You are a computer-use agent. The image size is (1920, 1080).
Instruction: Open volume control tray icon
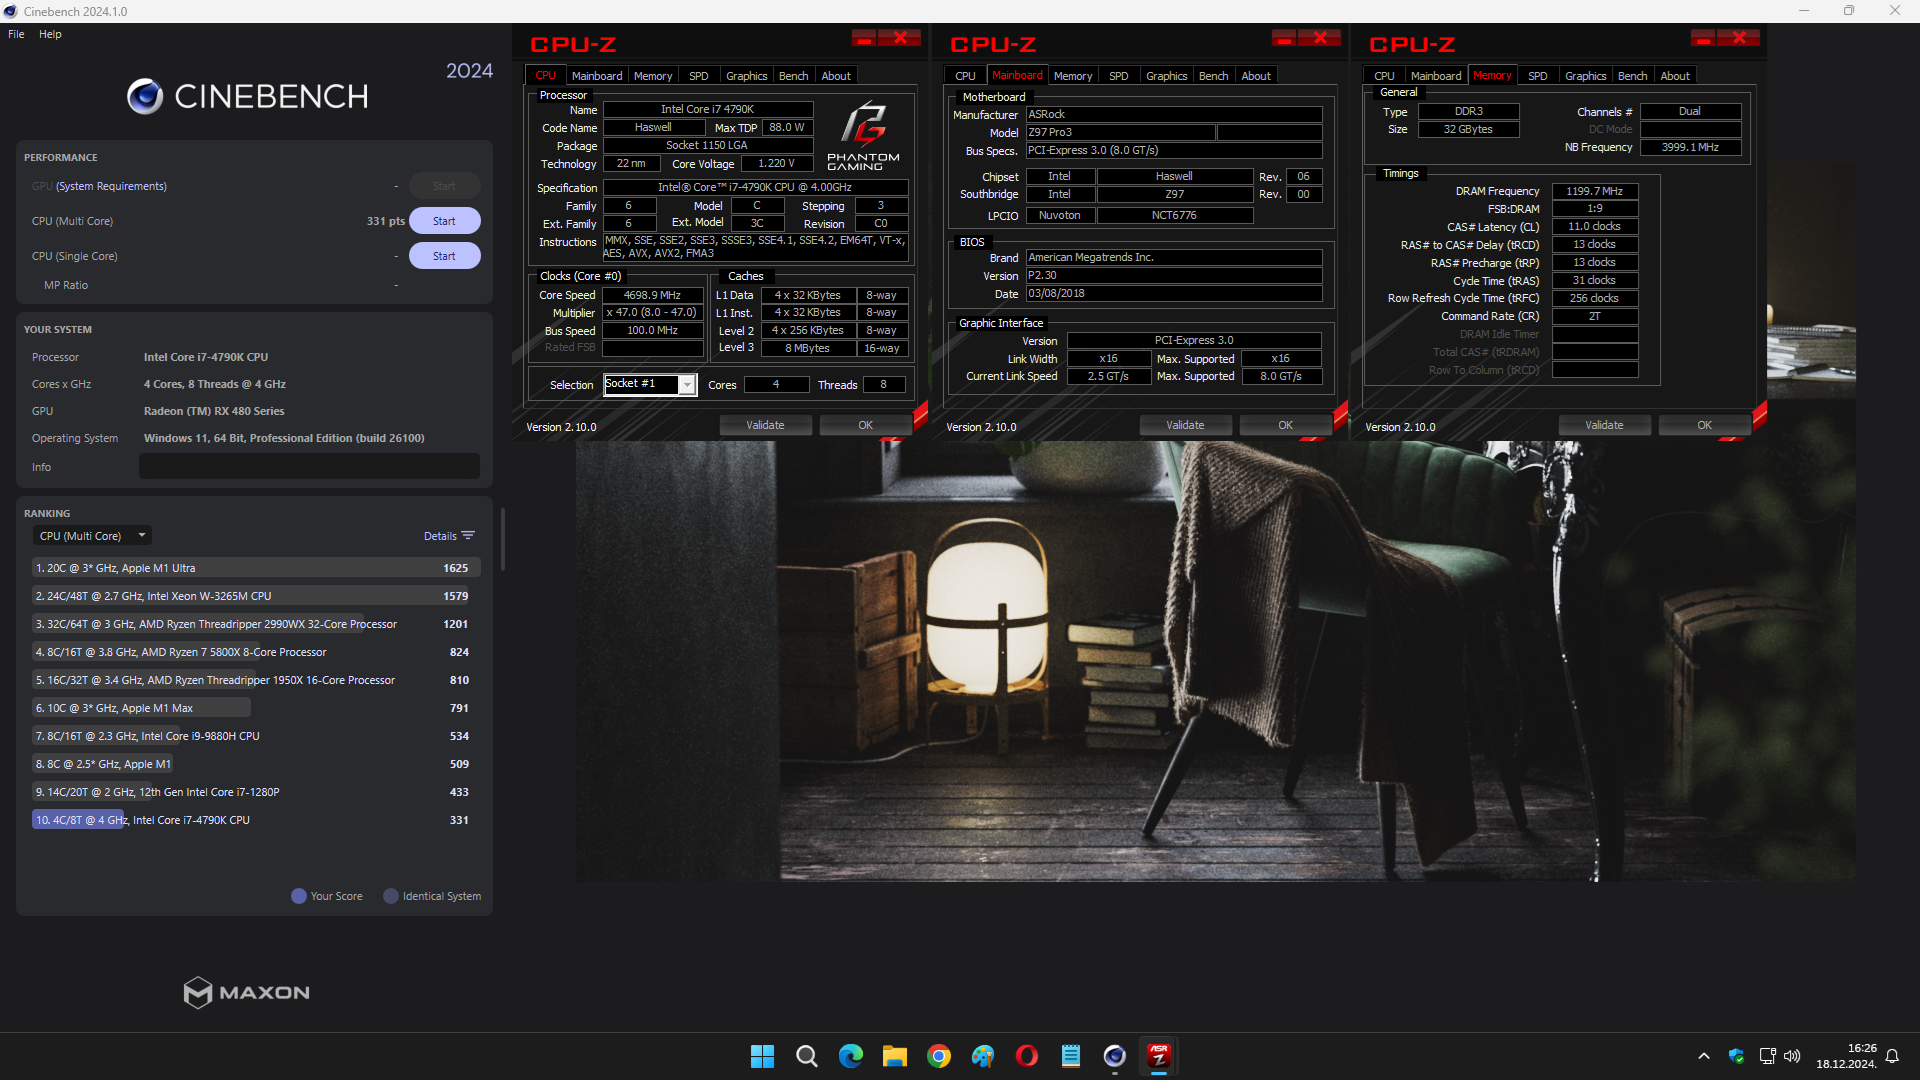tap(1792, 1056)
